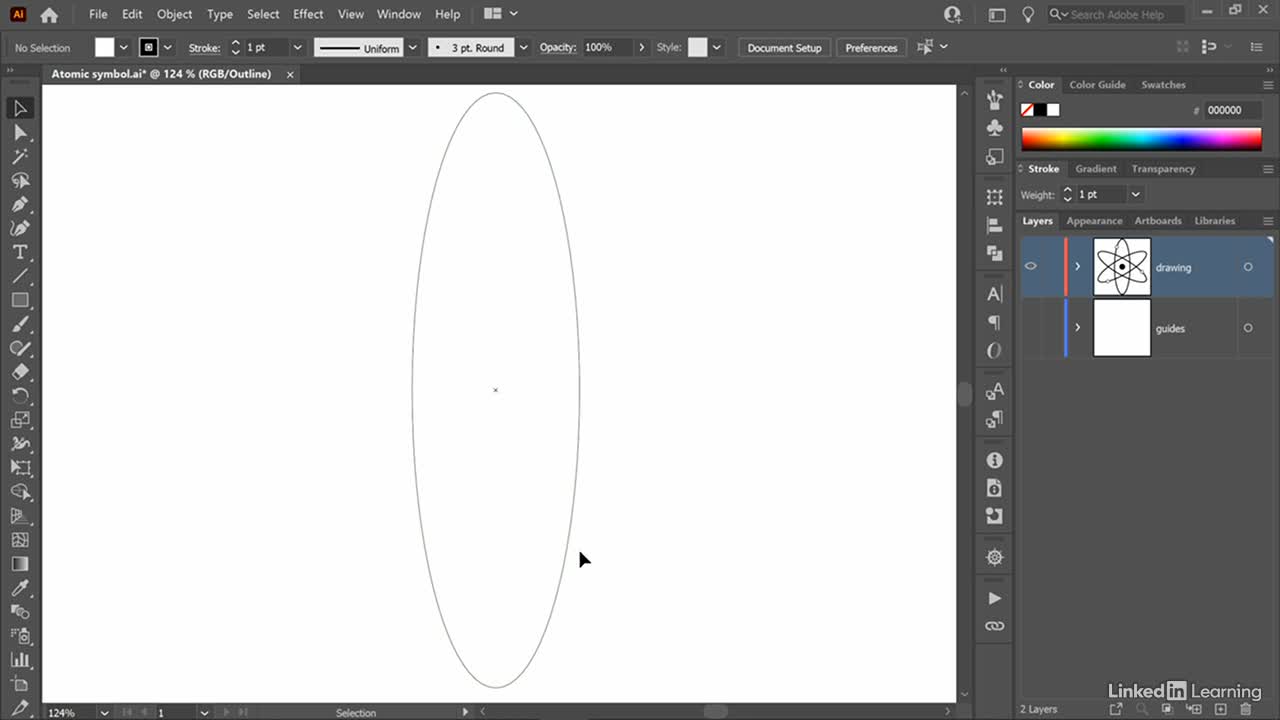Select the Selection tool arrow
The image size is (1280, 720).
click(x=20, y=108)
